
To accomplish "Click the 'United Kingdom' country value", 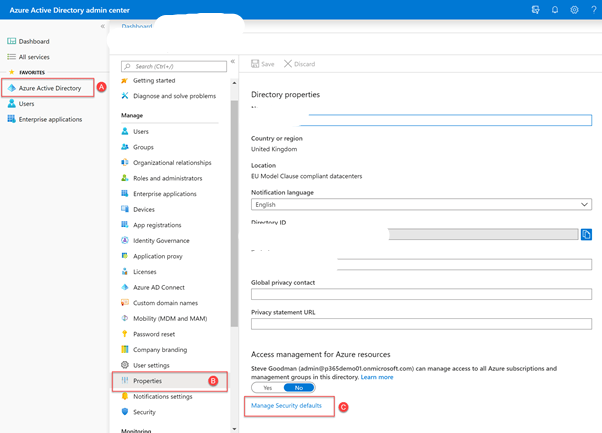I will [274, 149].
